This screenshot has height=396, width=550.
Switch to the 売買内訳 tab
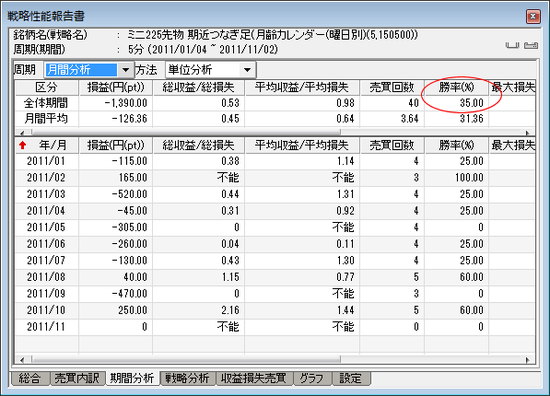[77, 378]
